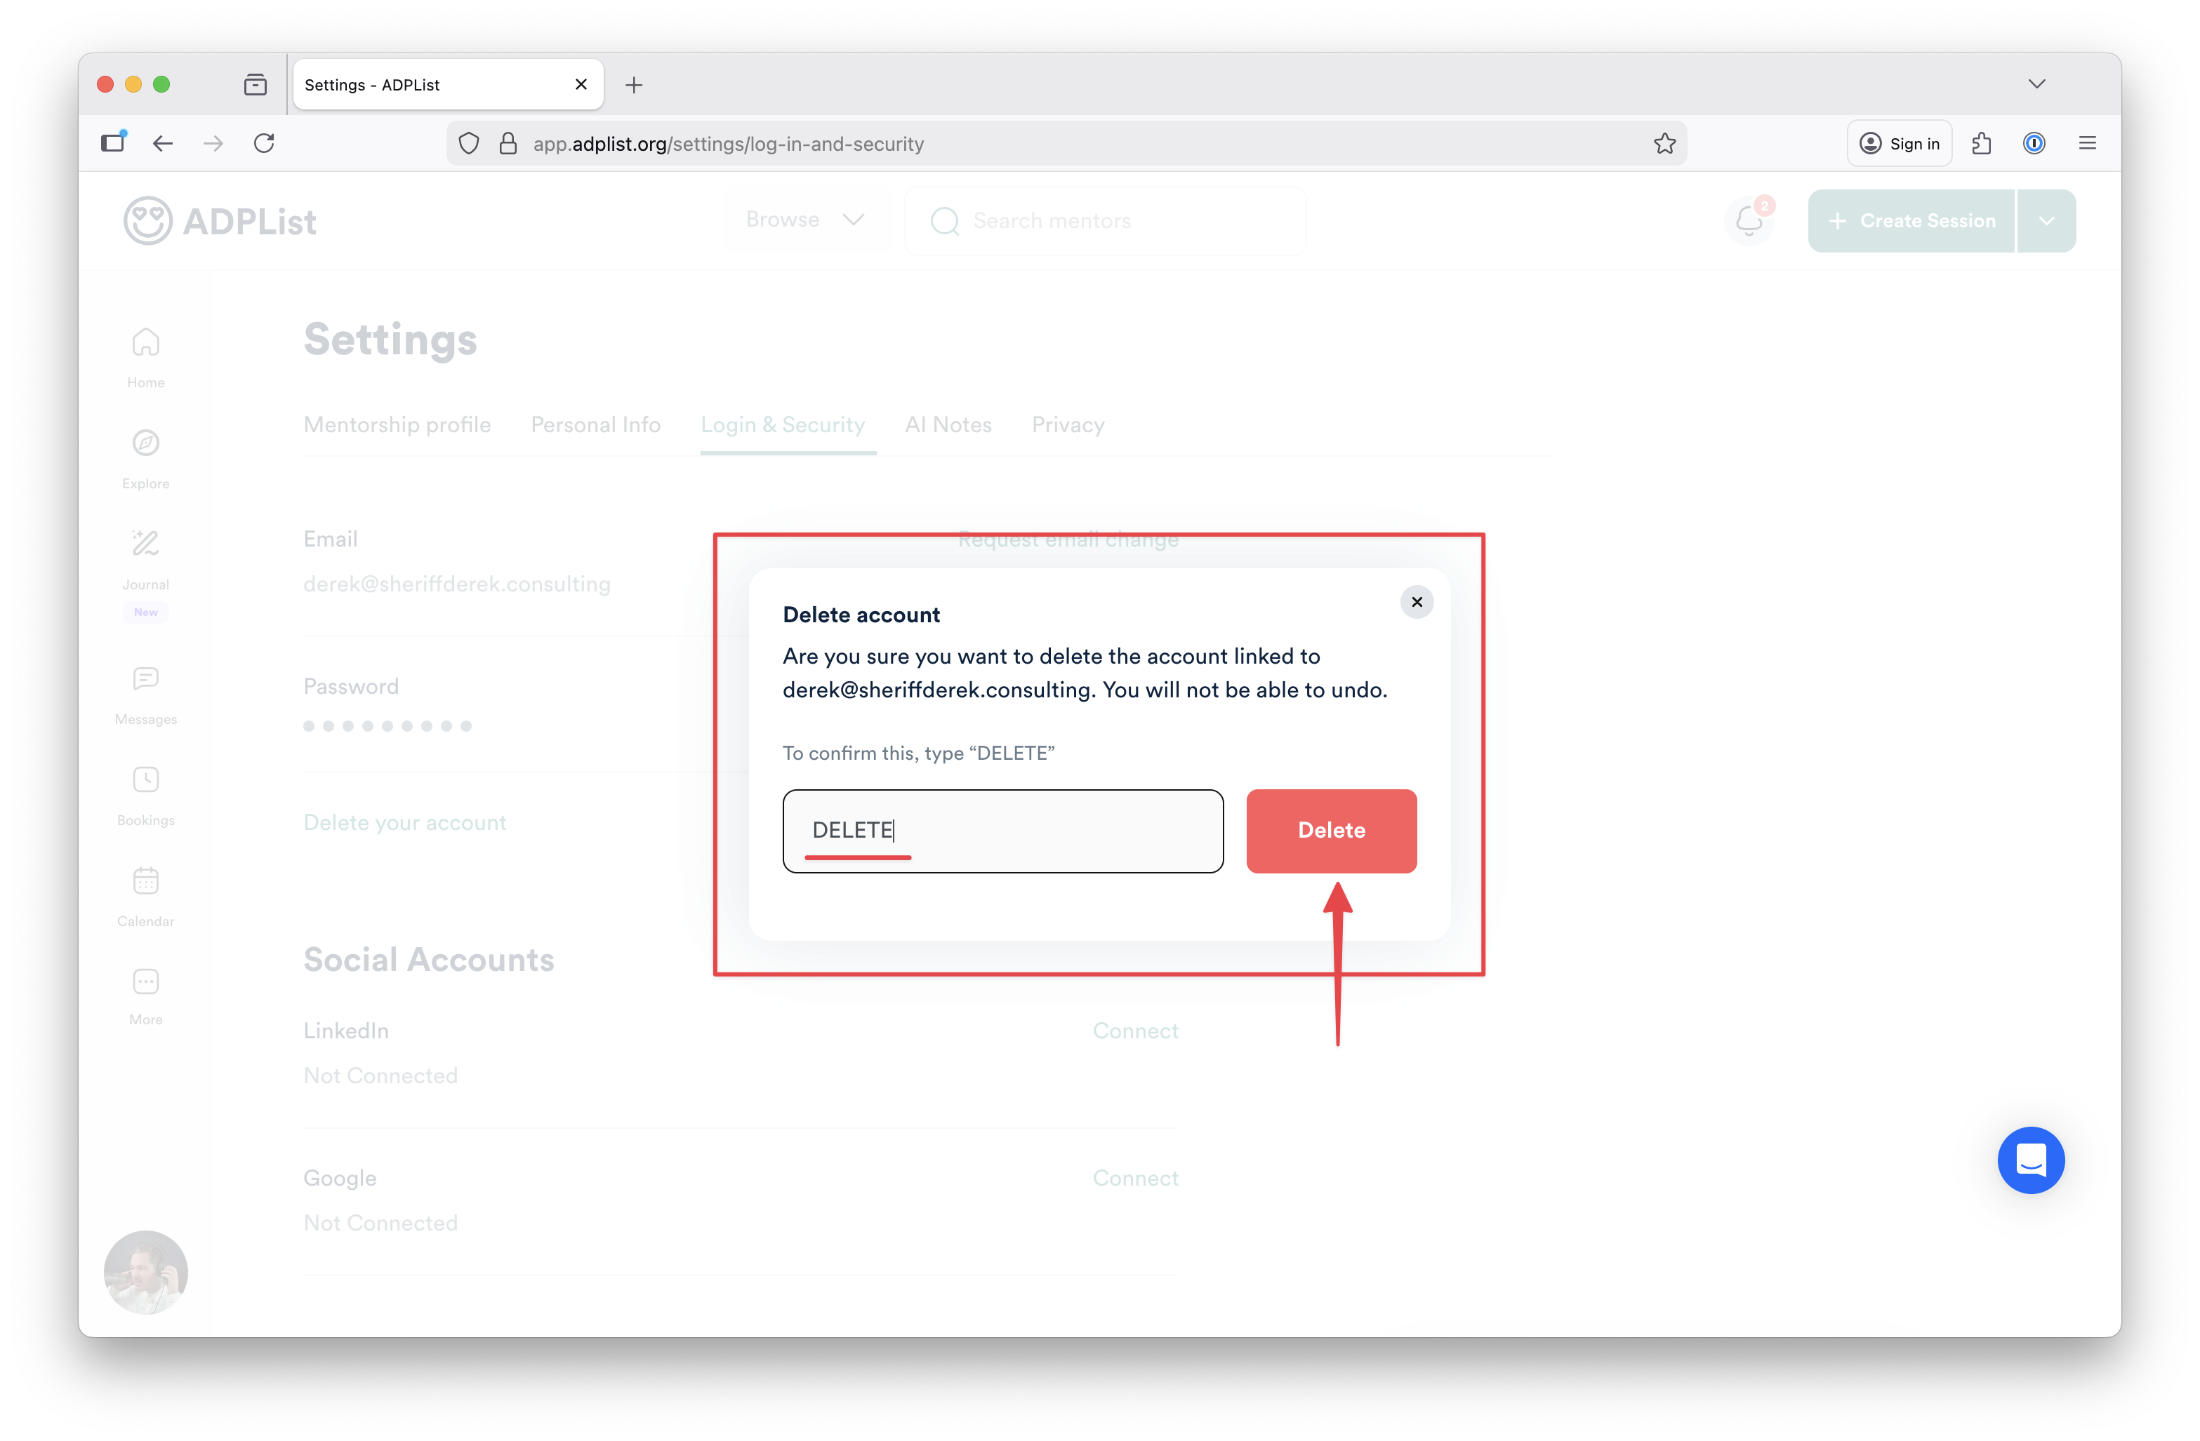Open your profile avatar thumbnail

pyautogui.click(x=146, y=1272)
